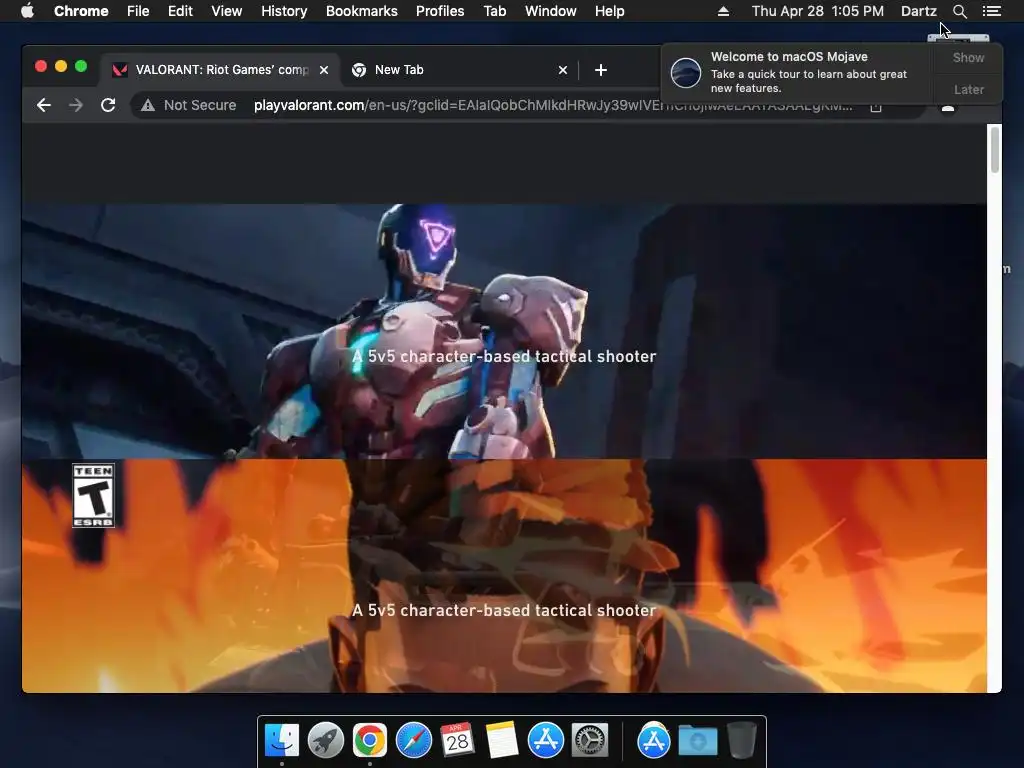Open the History menu
1024x768 pixels.
pos(284,11)
